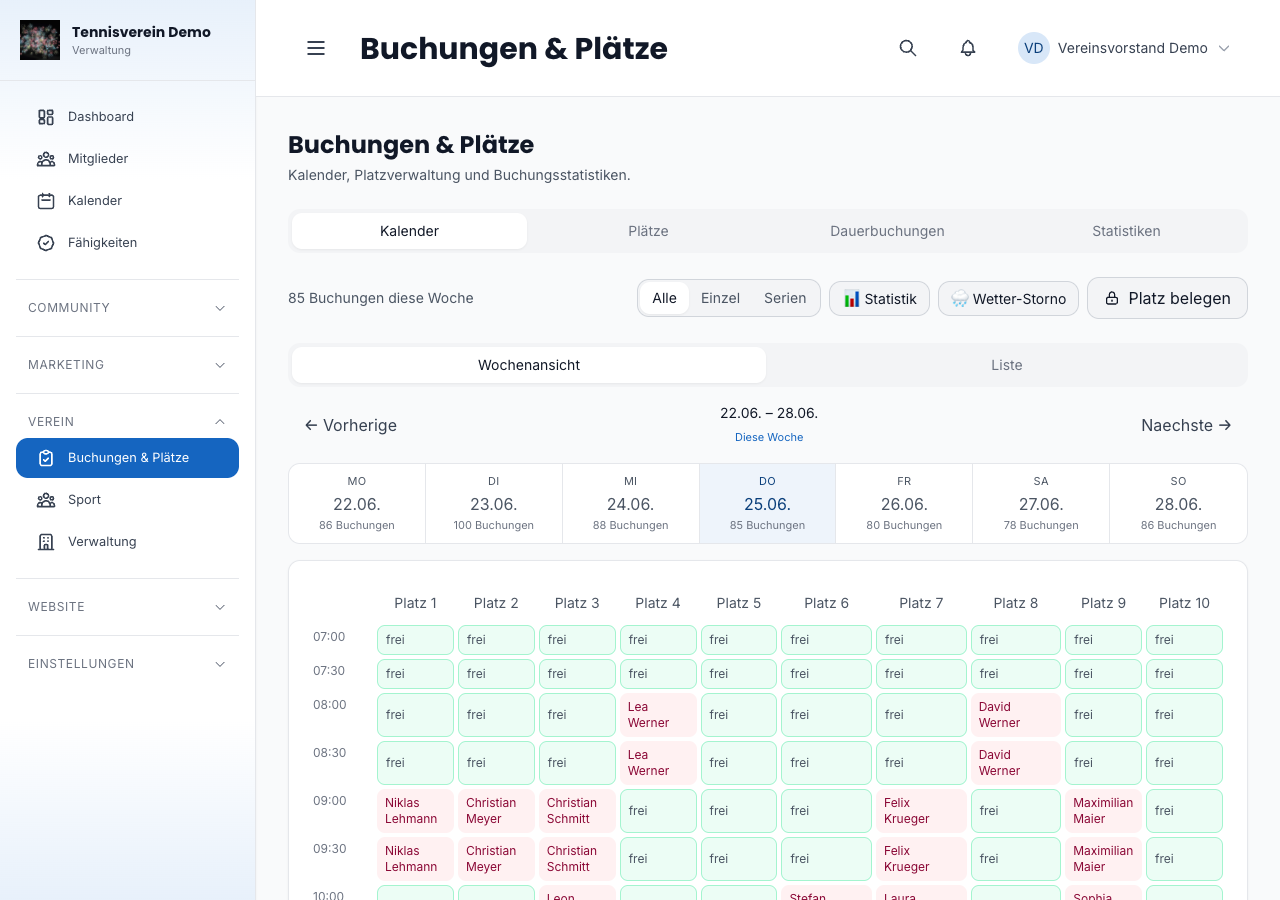Open Niklas Lehmann's 09:00 booking
This screenshot has width=1280, height=900.
tap(415, 811)
